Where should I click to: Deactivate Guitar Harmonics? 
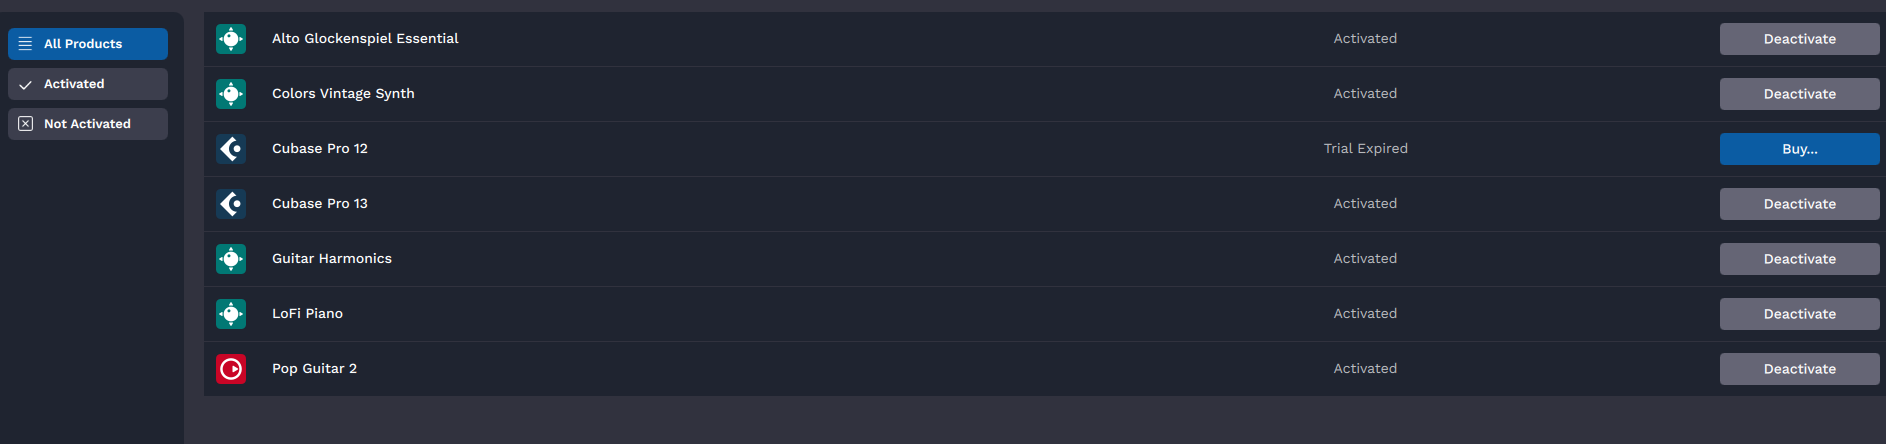tap(1799, 259)
